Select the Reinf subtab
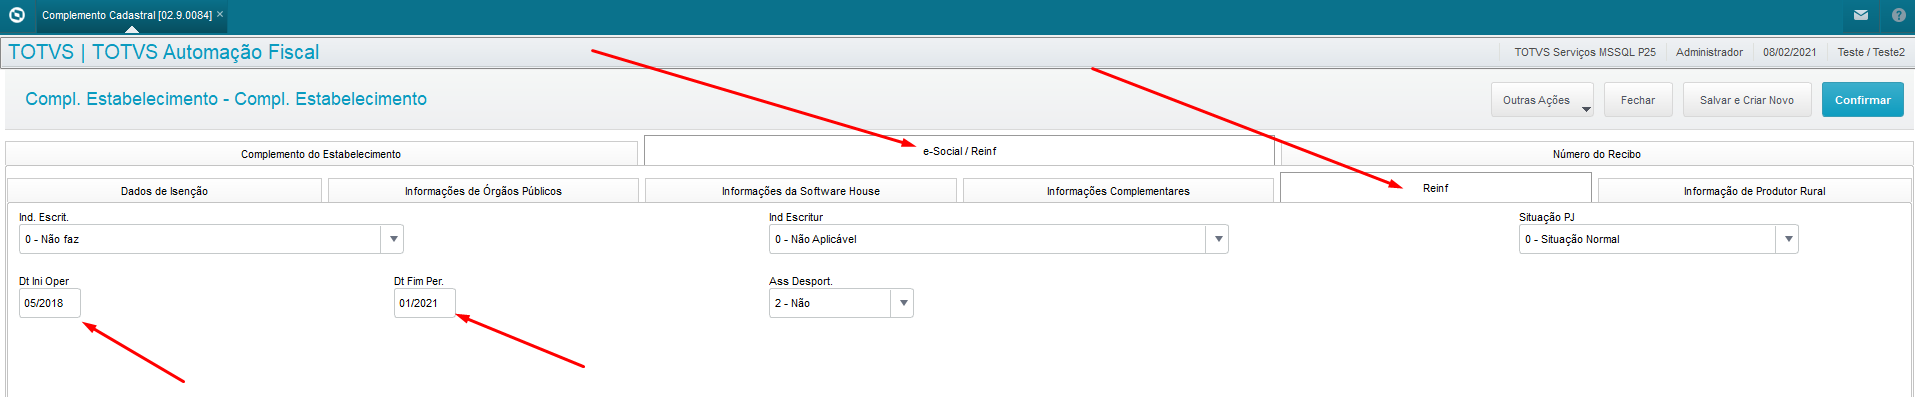Viewport: 1915px width, 397px height. (x=1435, y=188)
